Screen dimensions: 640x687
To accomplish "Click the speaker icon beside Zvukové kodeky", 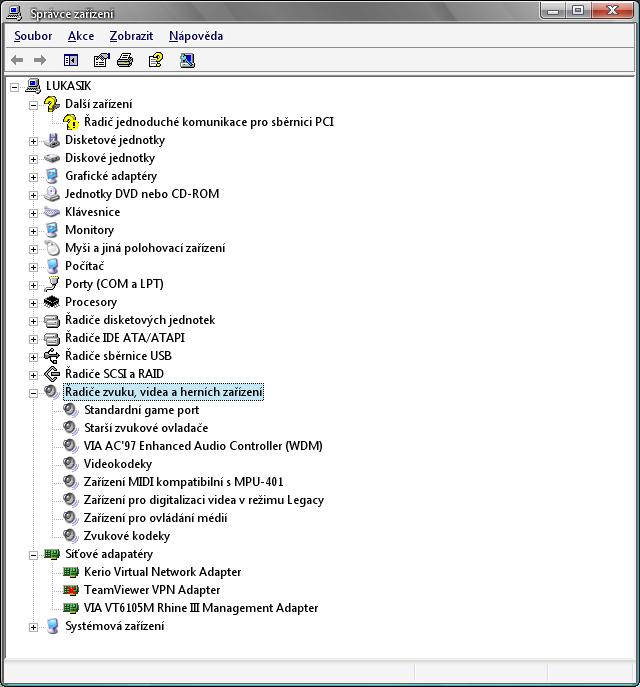I will pos(71,536).
